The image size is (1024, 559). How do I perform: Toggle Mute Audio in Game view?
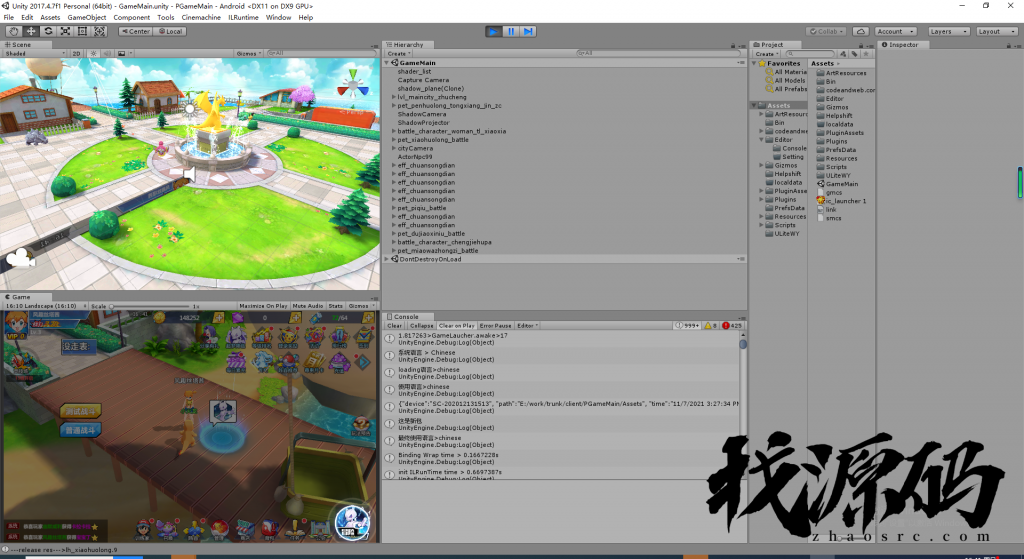click(x=308, y=306)
